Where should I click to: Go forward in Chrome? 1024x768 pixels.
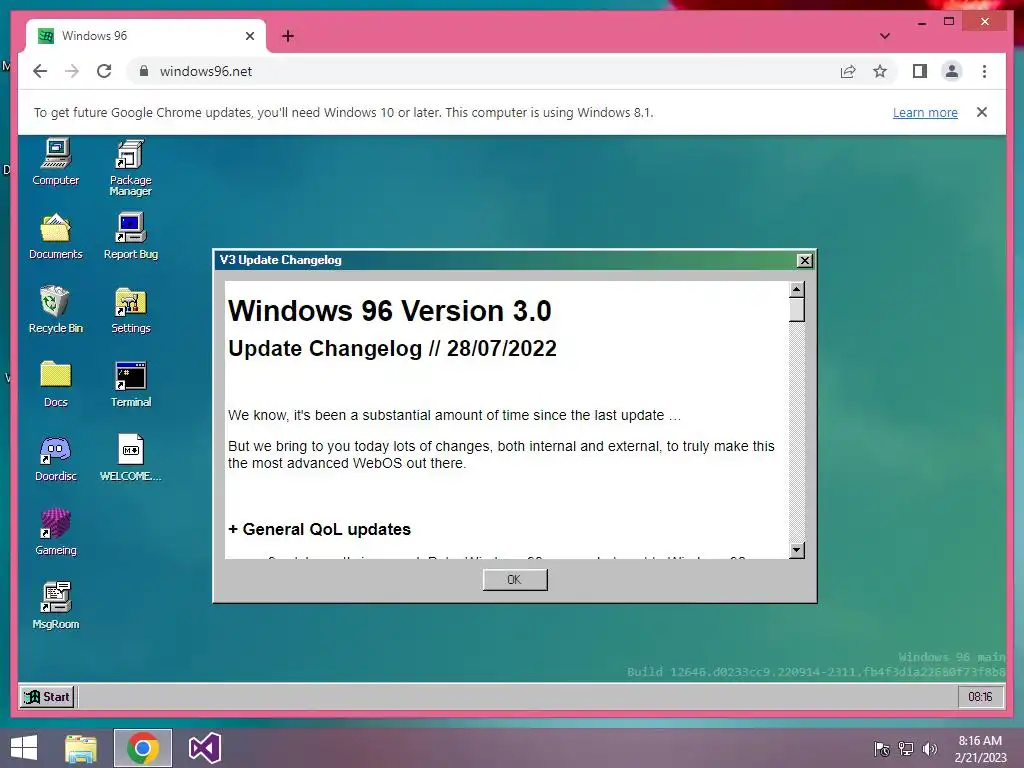72,71
